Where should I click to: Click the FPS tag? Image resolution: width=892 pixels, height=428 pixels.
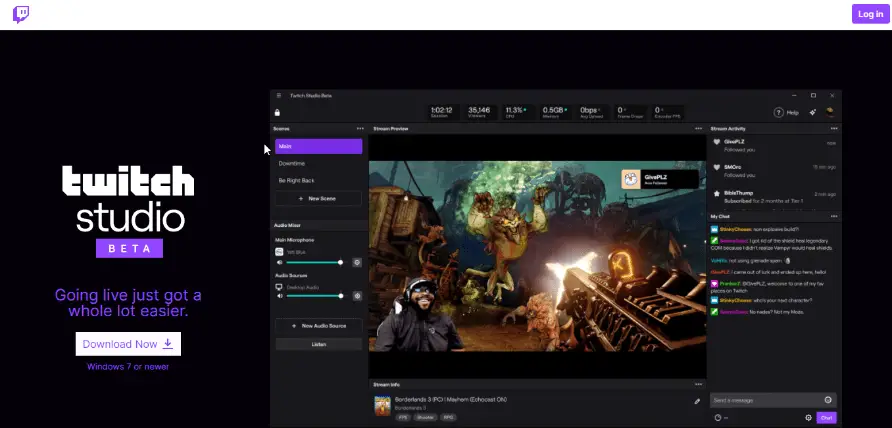coord(403,417)
